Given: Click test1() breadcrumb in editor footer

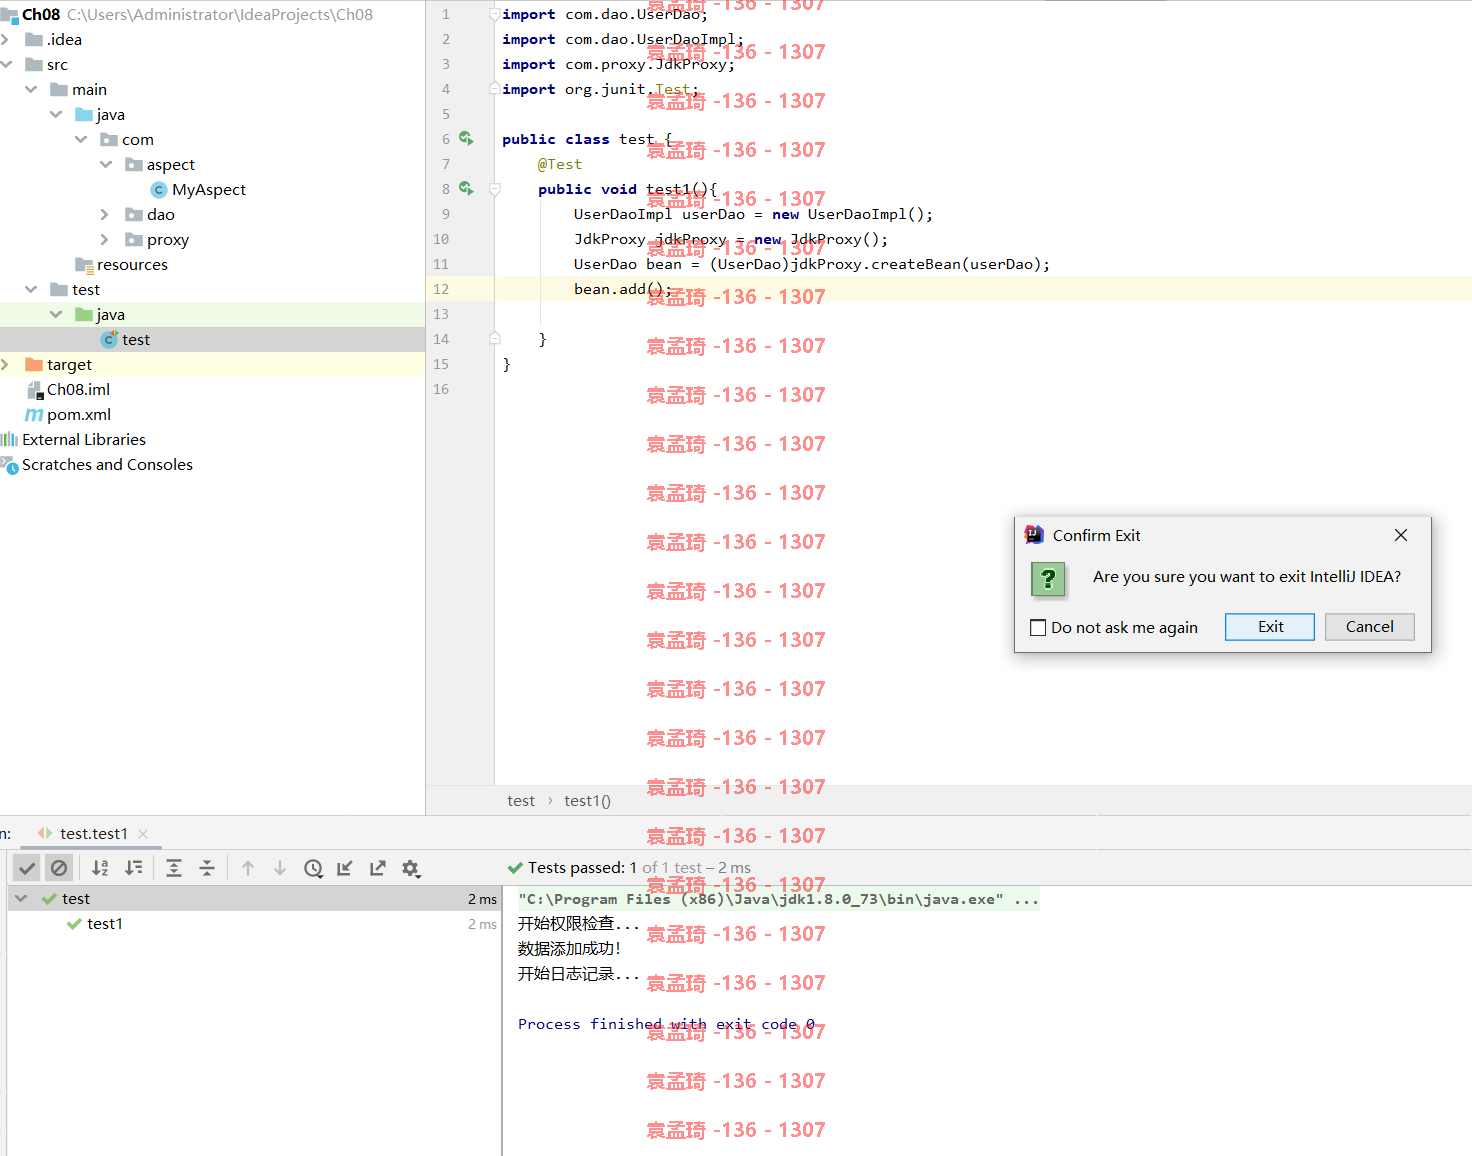Looking at the screenshot, I should pyautogui.click(x=587, y=800).
